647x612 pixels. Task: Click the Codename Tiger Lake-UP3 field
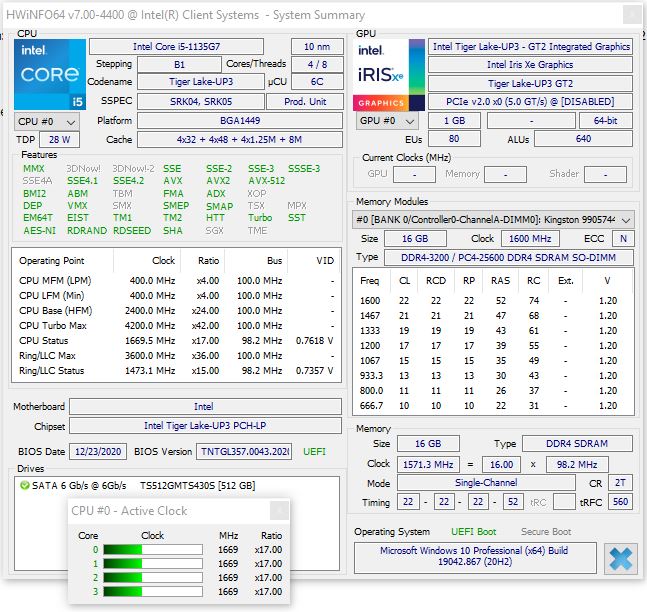point(201,82)
